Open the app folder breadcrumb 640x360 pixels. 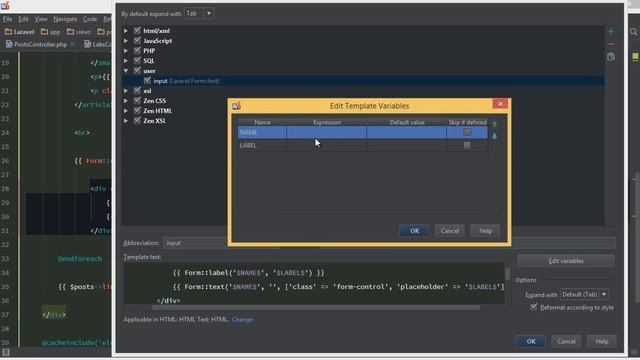tap(50, 32)
